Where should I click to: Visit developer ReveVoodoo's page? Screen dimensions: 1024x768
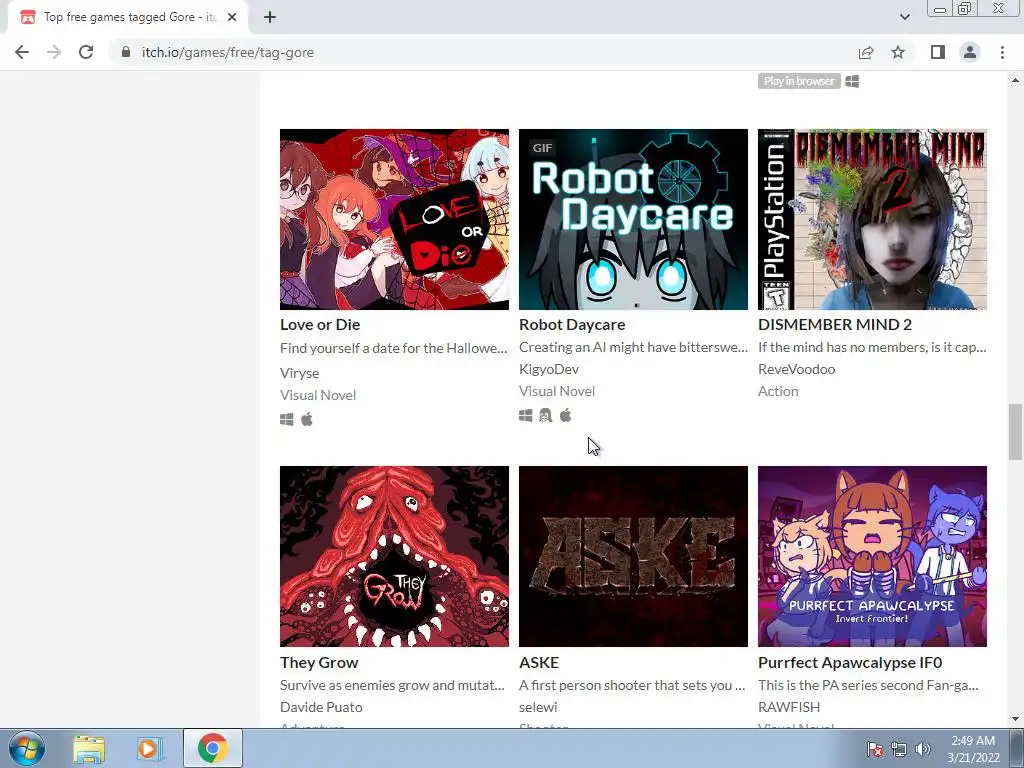click(797, 369)
